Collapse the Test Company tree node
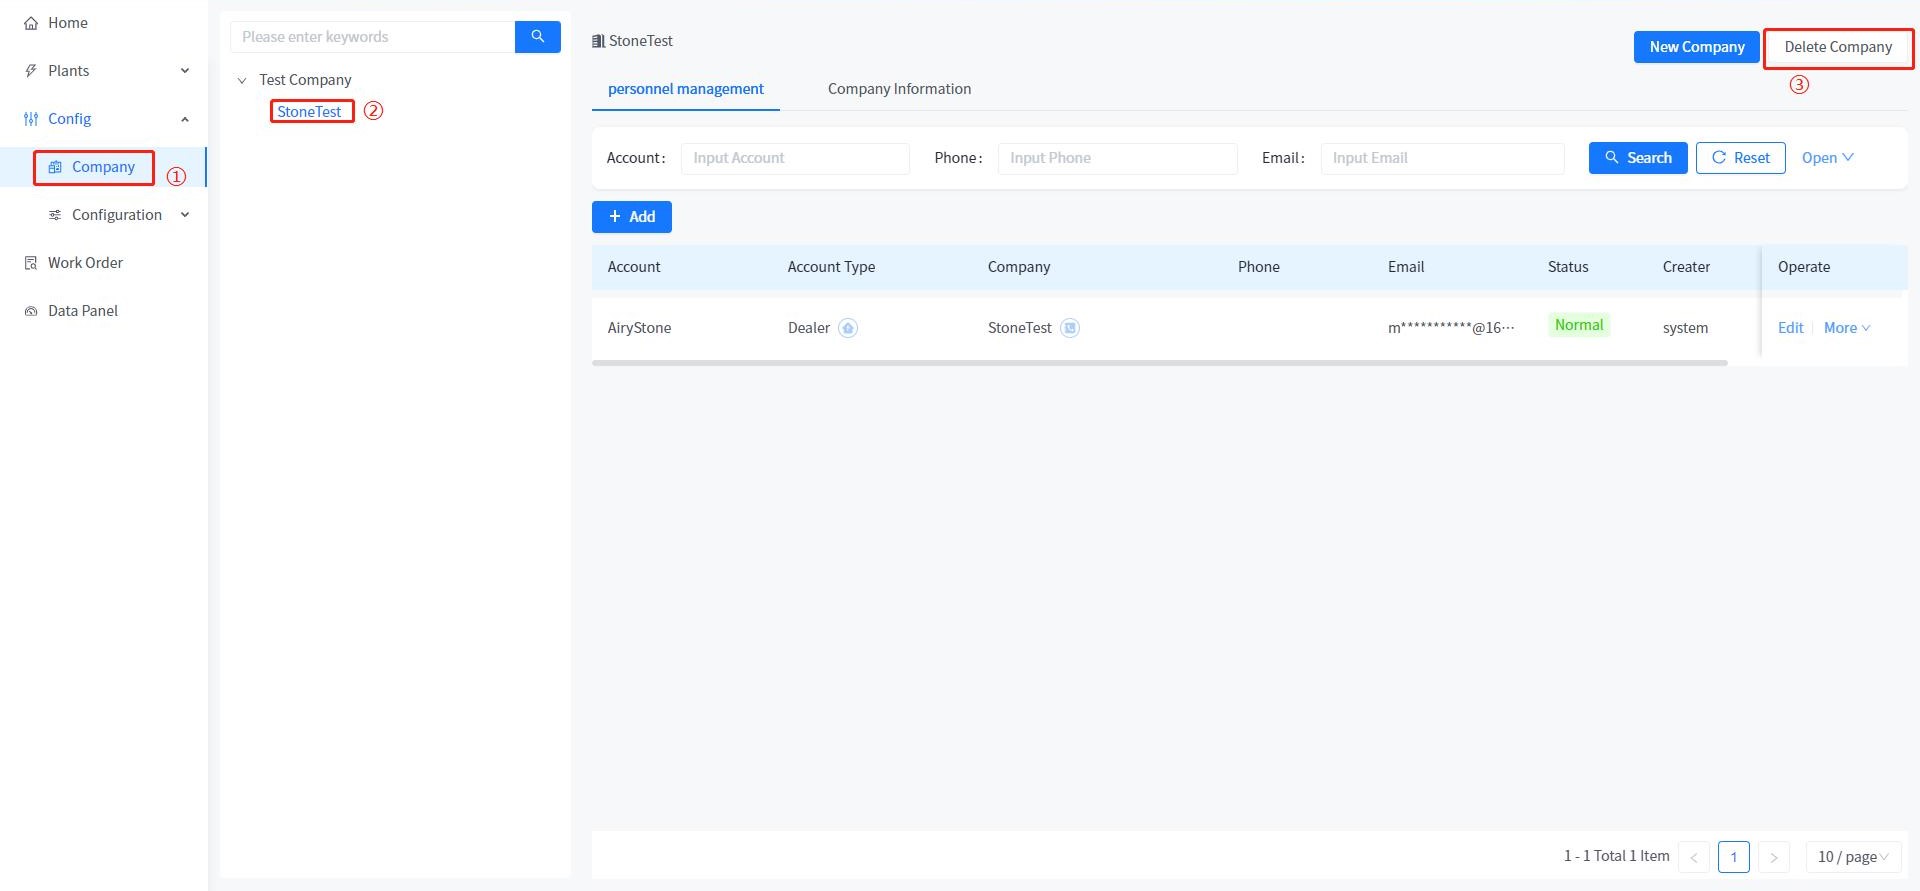The width and height of the screenshot is (1920, 891). [241, 80]
